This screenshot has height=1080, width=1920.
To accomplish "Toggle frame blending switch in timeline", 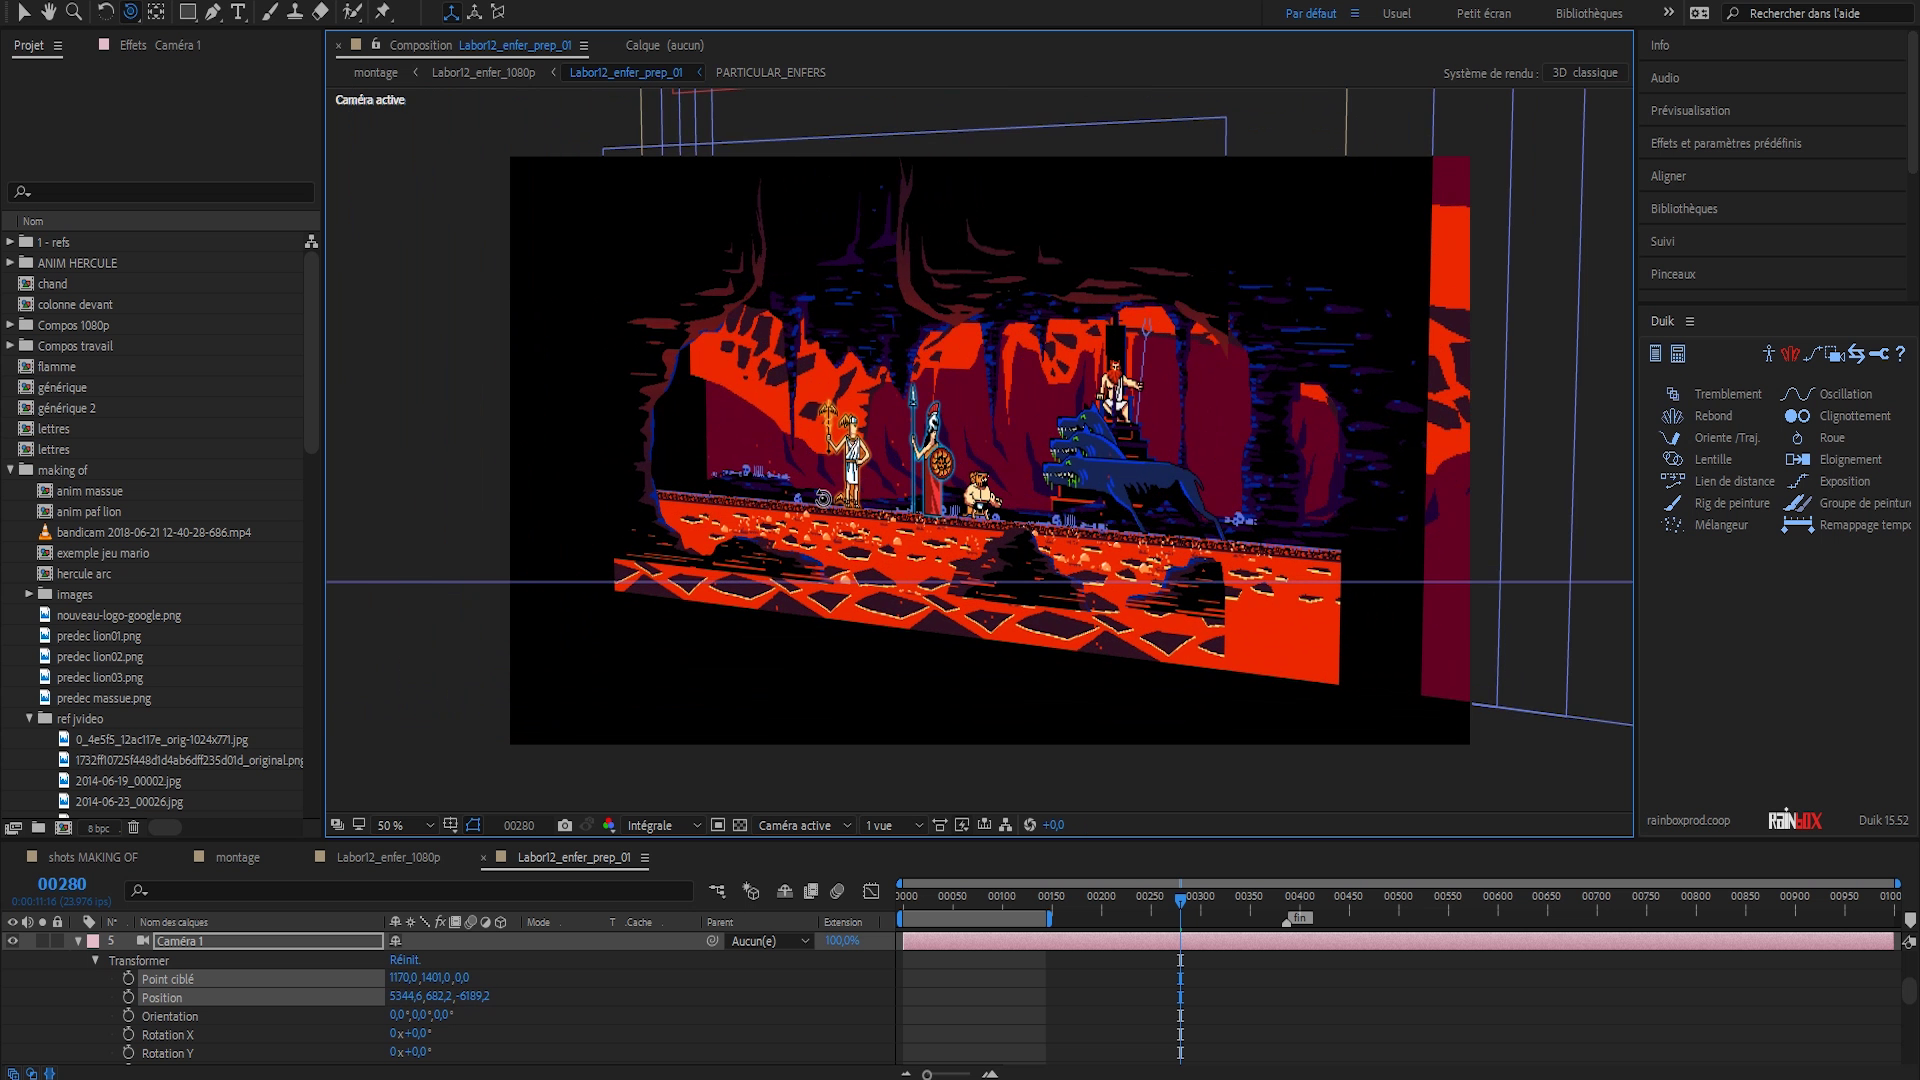I will 811,891.
